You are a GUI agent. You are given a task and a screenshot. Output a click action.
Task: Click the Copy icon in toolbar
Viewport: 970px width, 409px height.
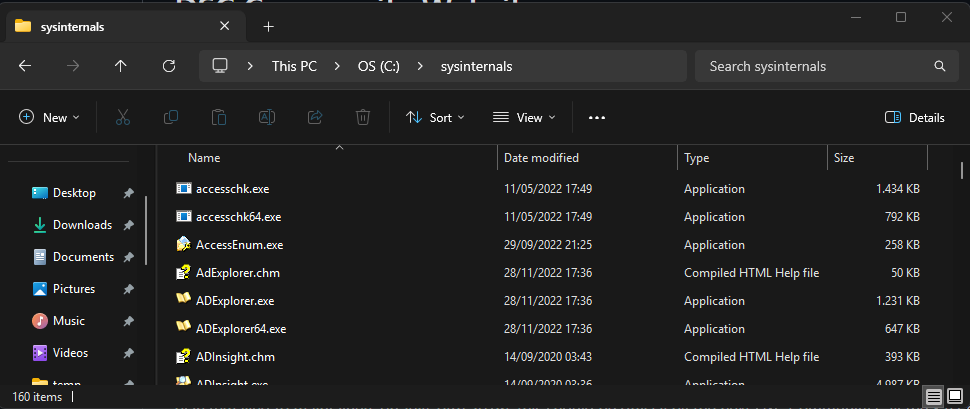(171, 118)
